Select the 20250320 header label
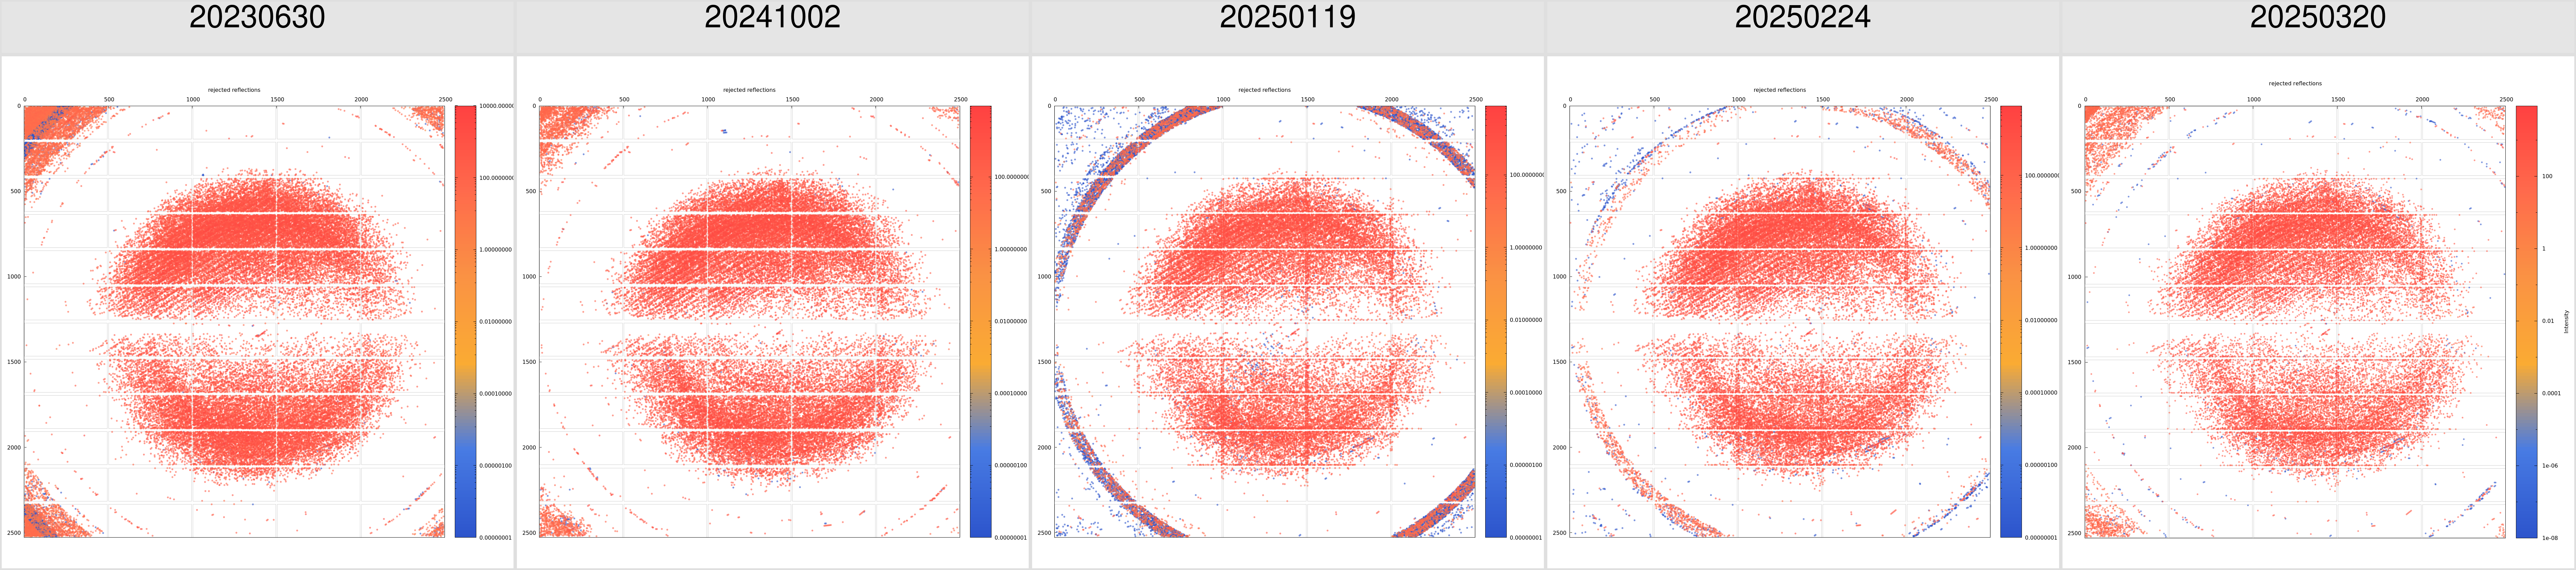This screenshot has width=2576, height=570. [2317, 17]
